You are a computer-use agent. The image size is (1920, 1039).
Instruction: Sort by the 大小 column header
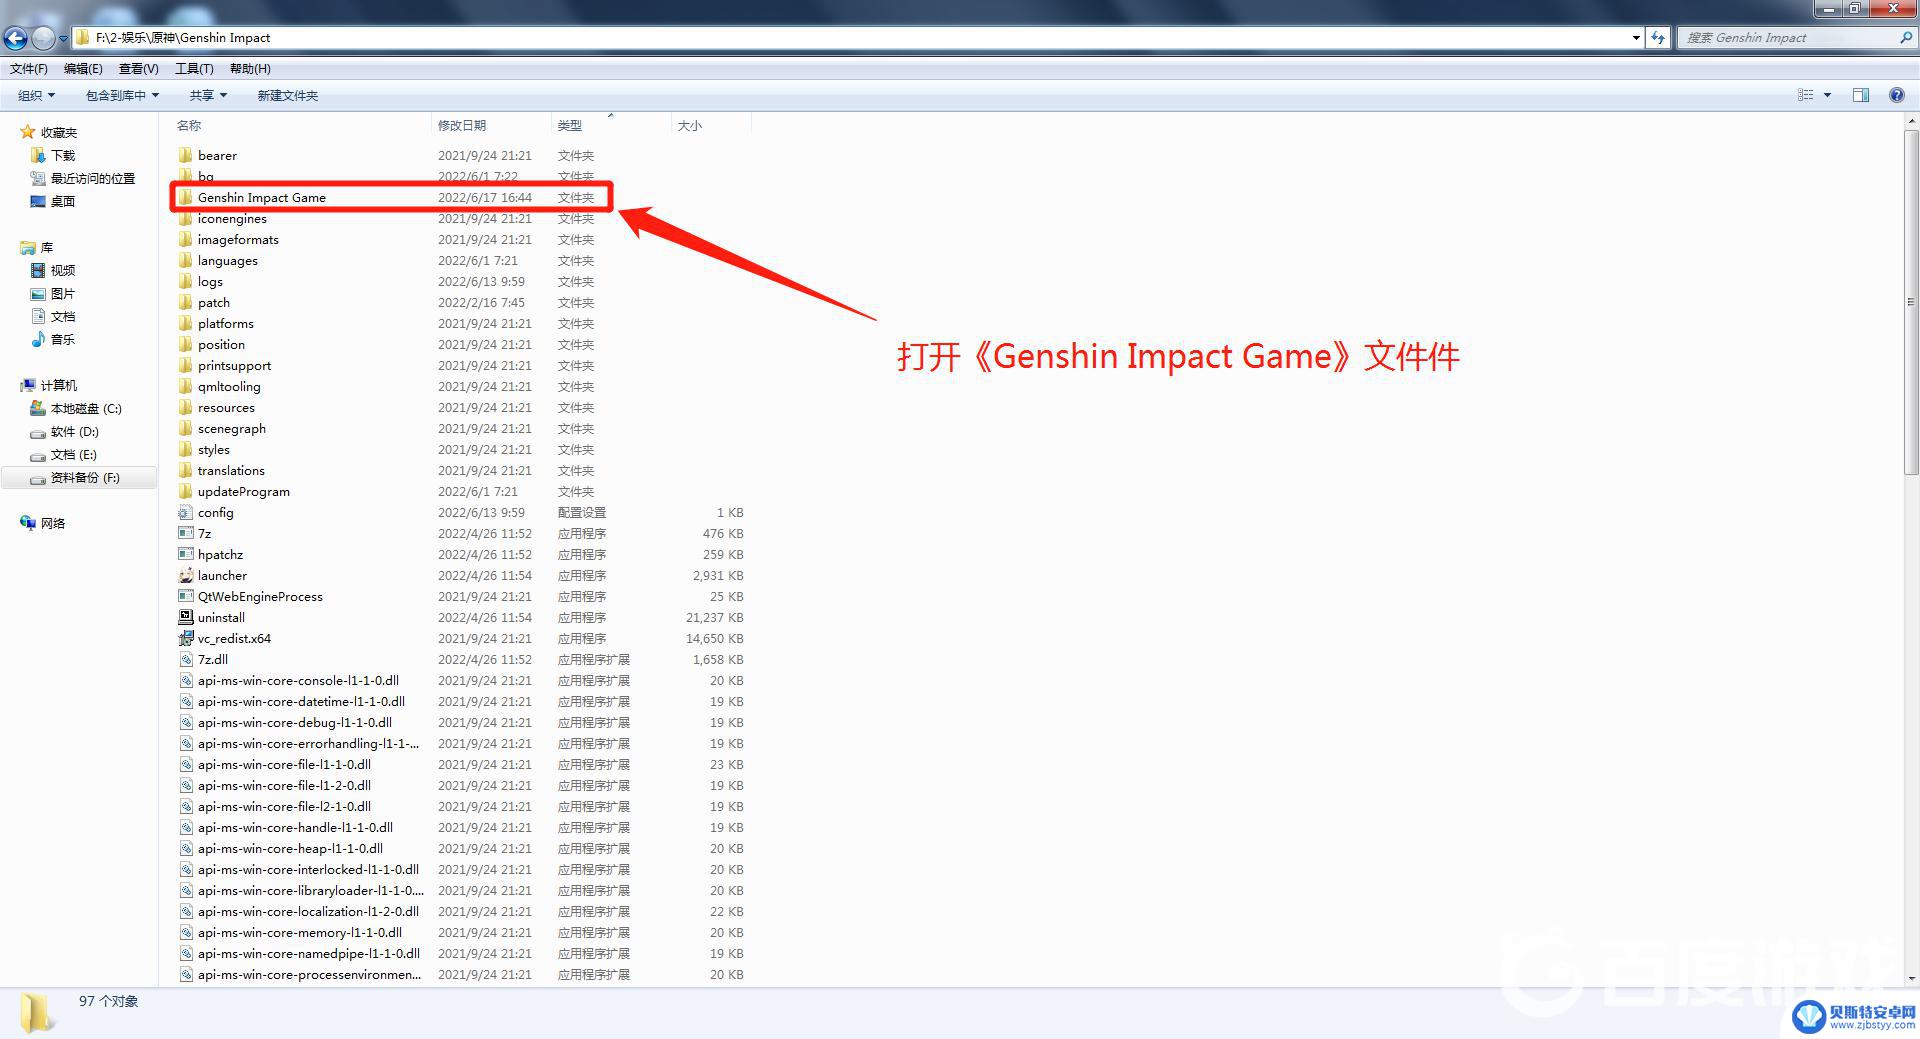pyautogui.click(x=690, y=126)
